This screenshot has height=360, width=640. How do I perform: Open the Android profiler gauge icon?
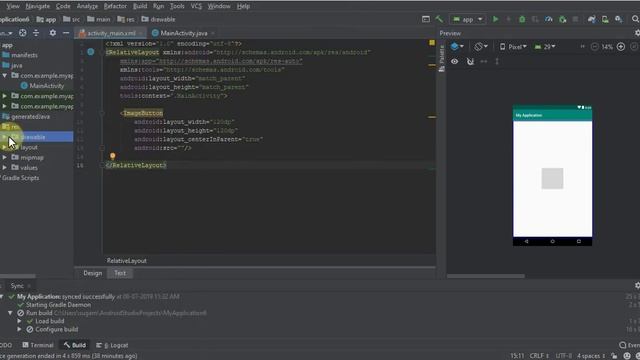[549, 19]
